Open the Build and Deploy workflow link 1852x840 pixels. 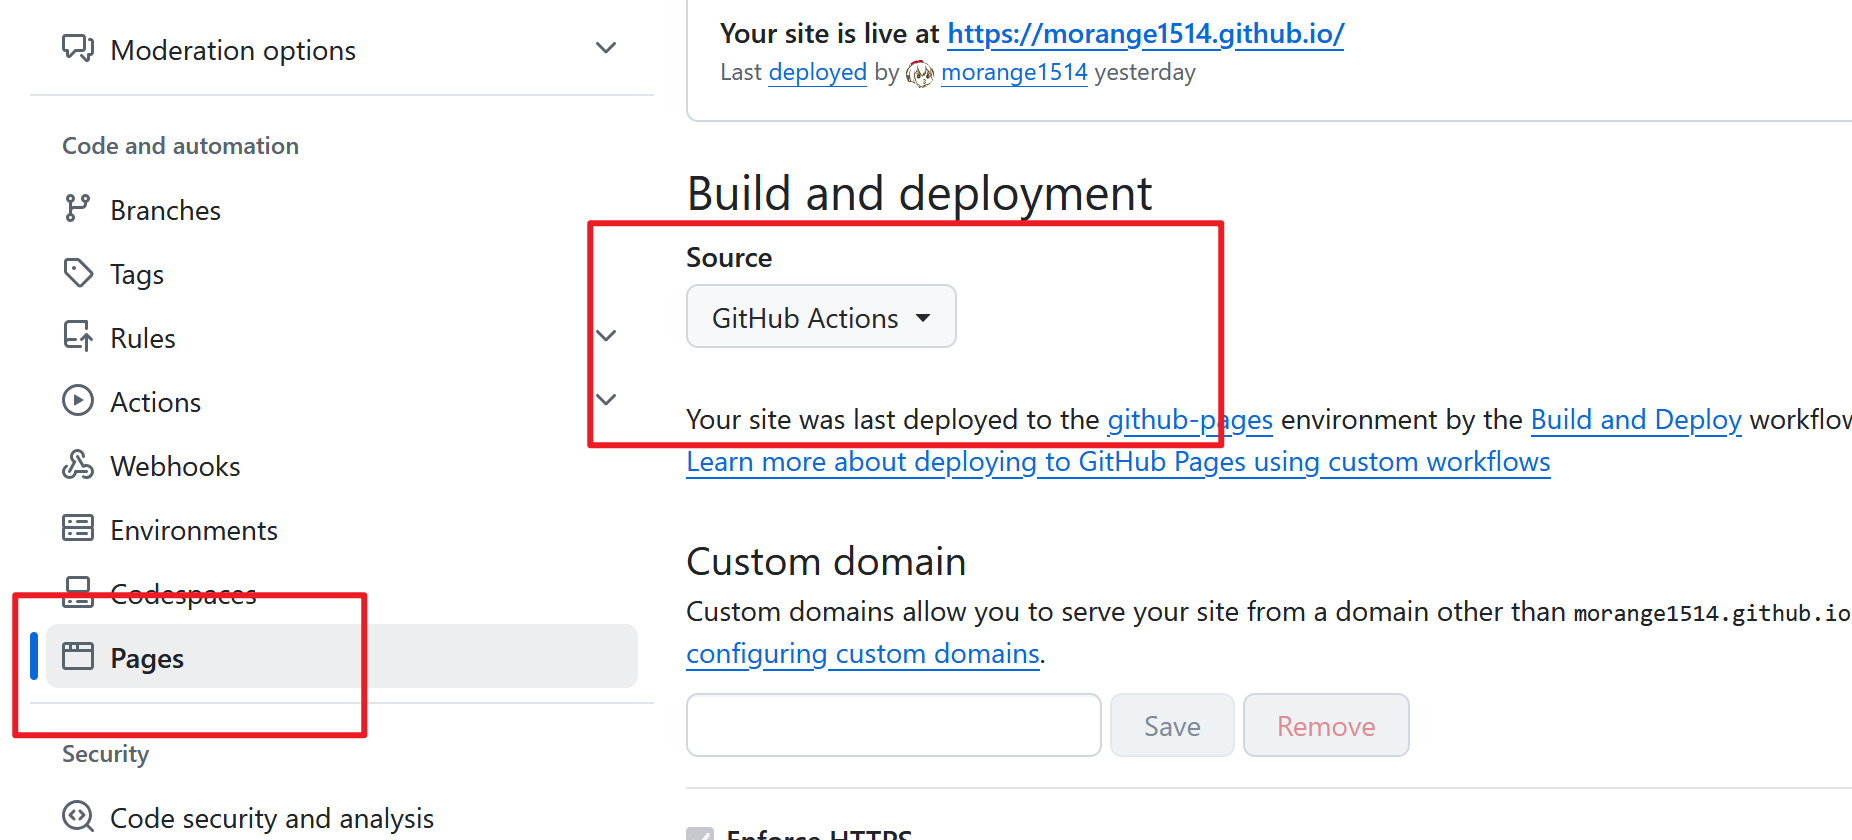point(1636,419)
